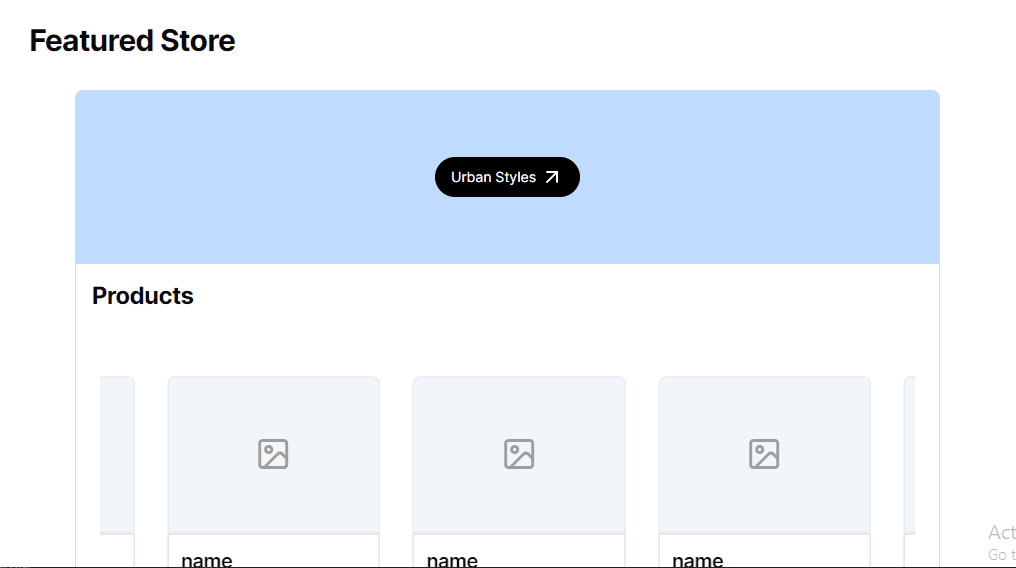
Task: Click the diagonal arrow icon beside Urban Styles
Action: (552, 177)
